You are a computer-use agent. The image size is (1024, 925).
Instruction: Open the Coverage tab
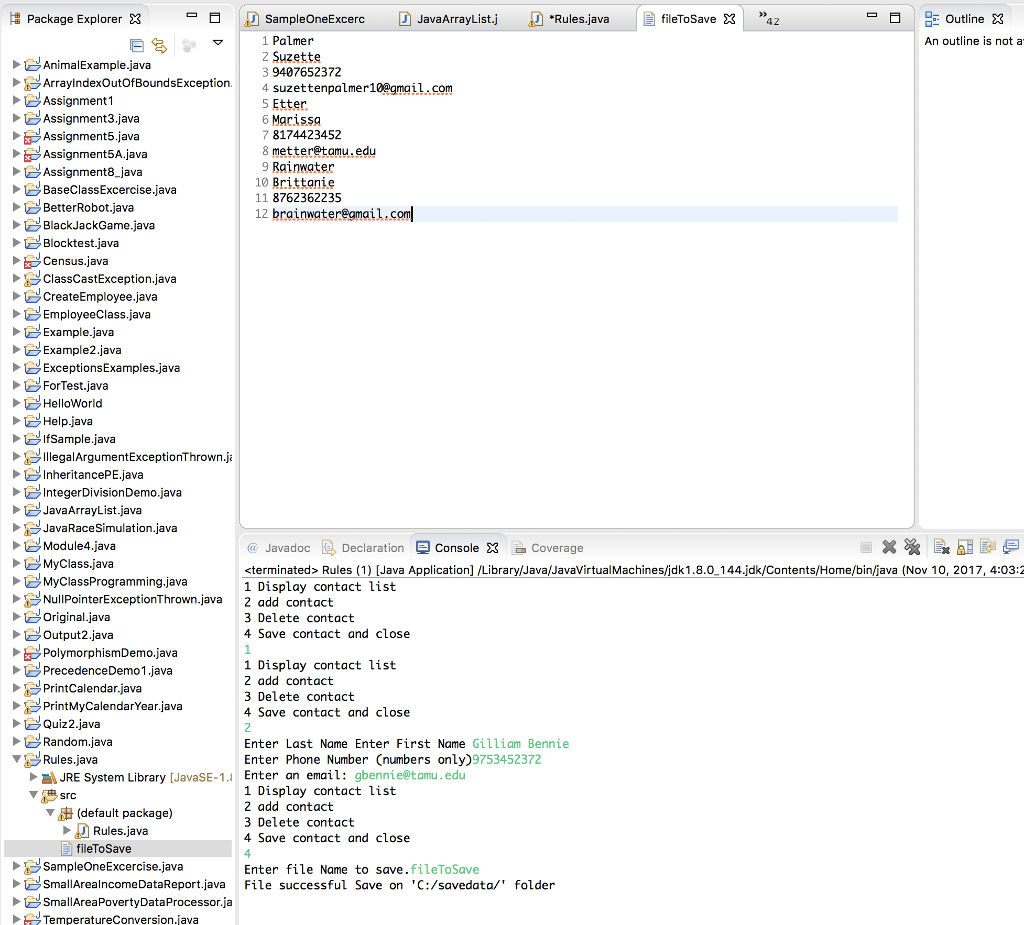point(557,548)
